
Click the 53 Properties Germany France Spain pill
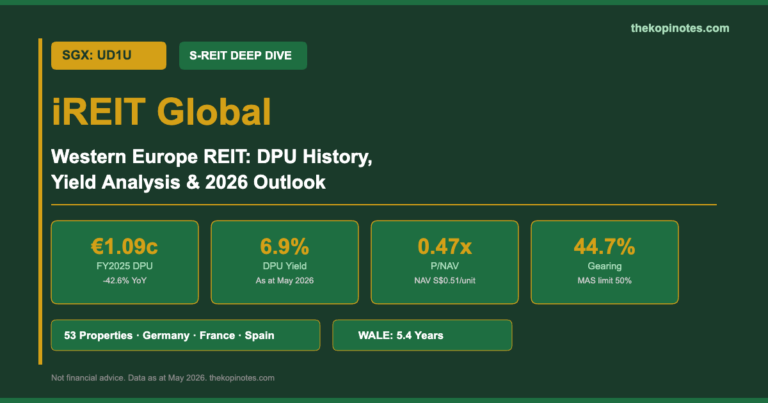(x=186, y=335)
